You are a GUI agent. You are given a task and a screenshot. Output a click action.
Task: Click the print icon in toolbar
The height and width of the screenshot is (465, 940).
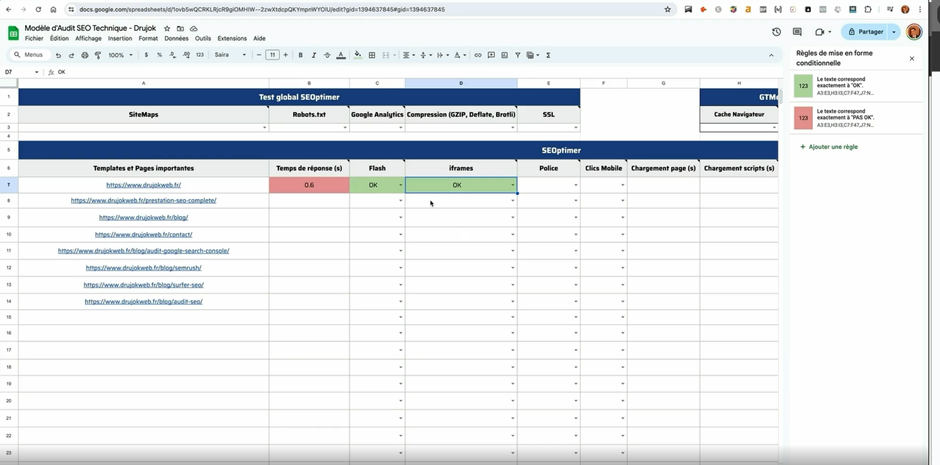pyautogui.click(x=85, y=55)
